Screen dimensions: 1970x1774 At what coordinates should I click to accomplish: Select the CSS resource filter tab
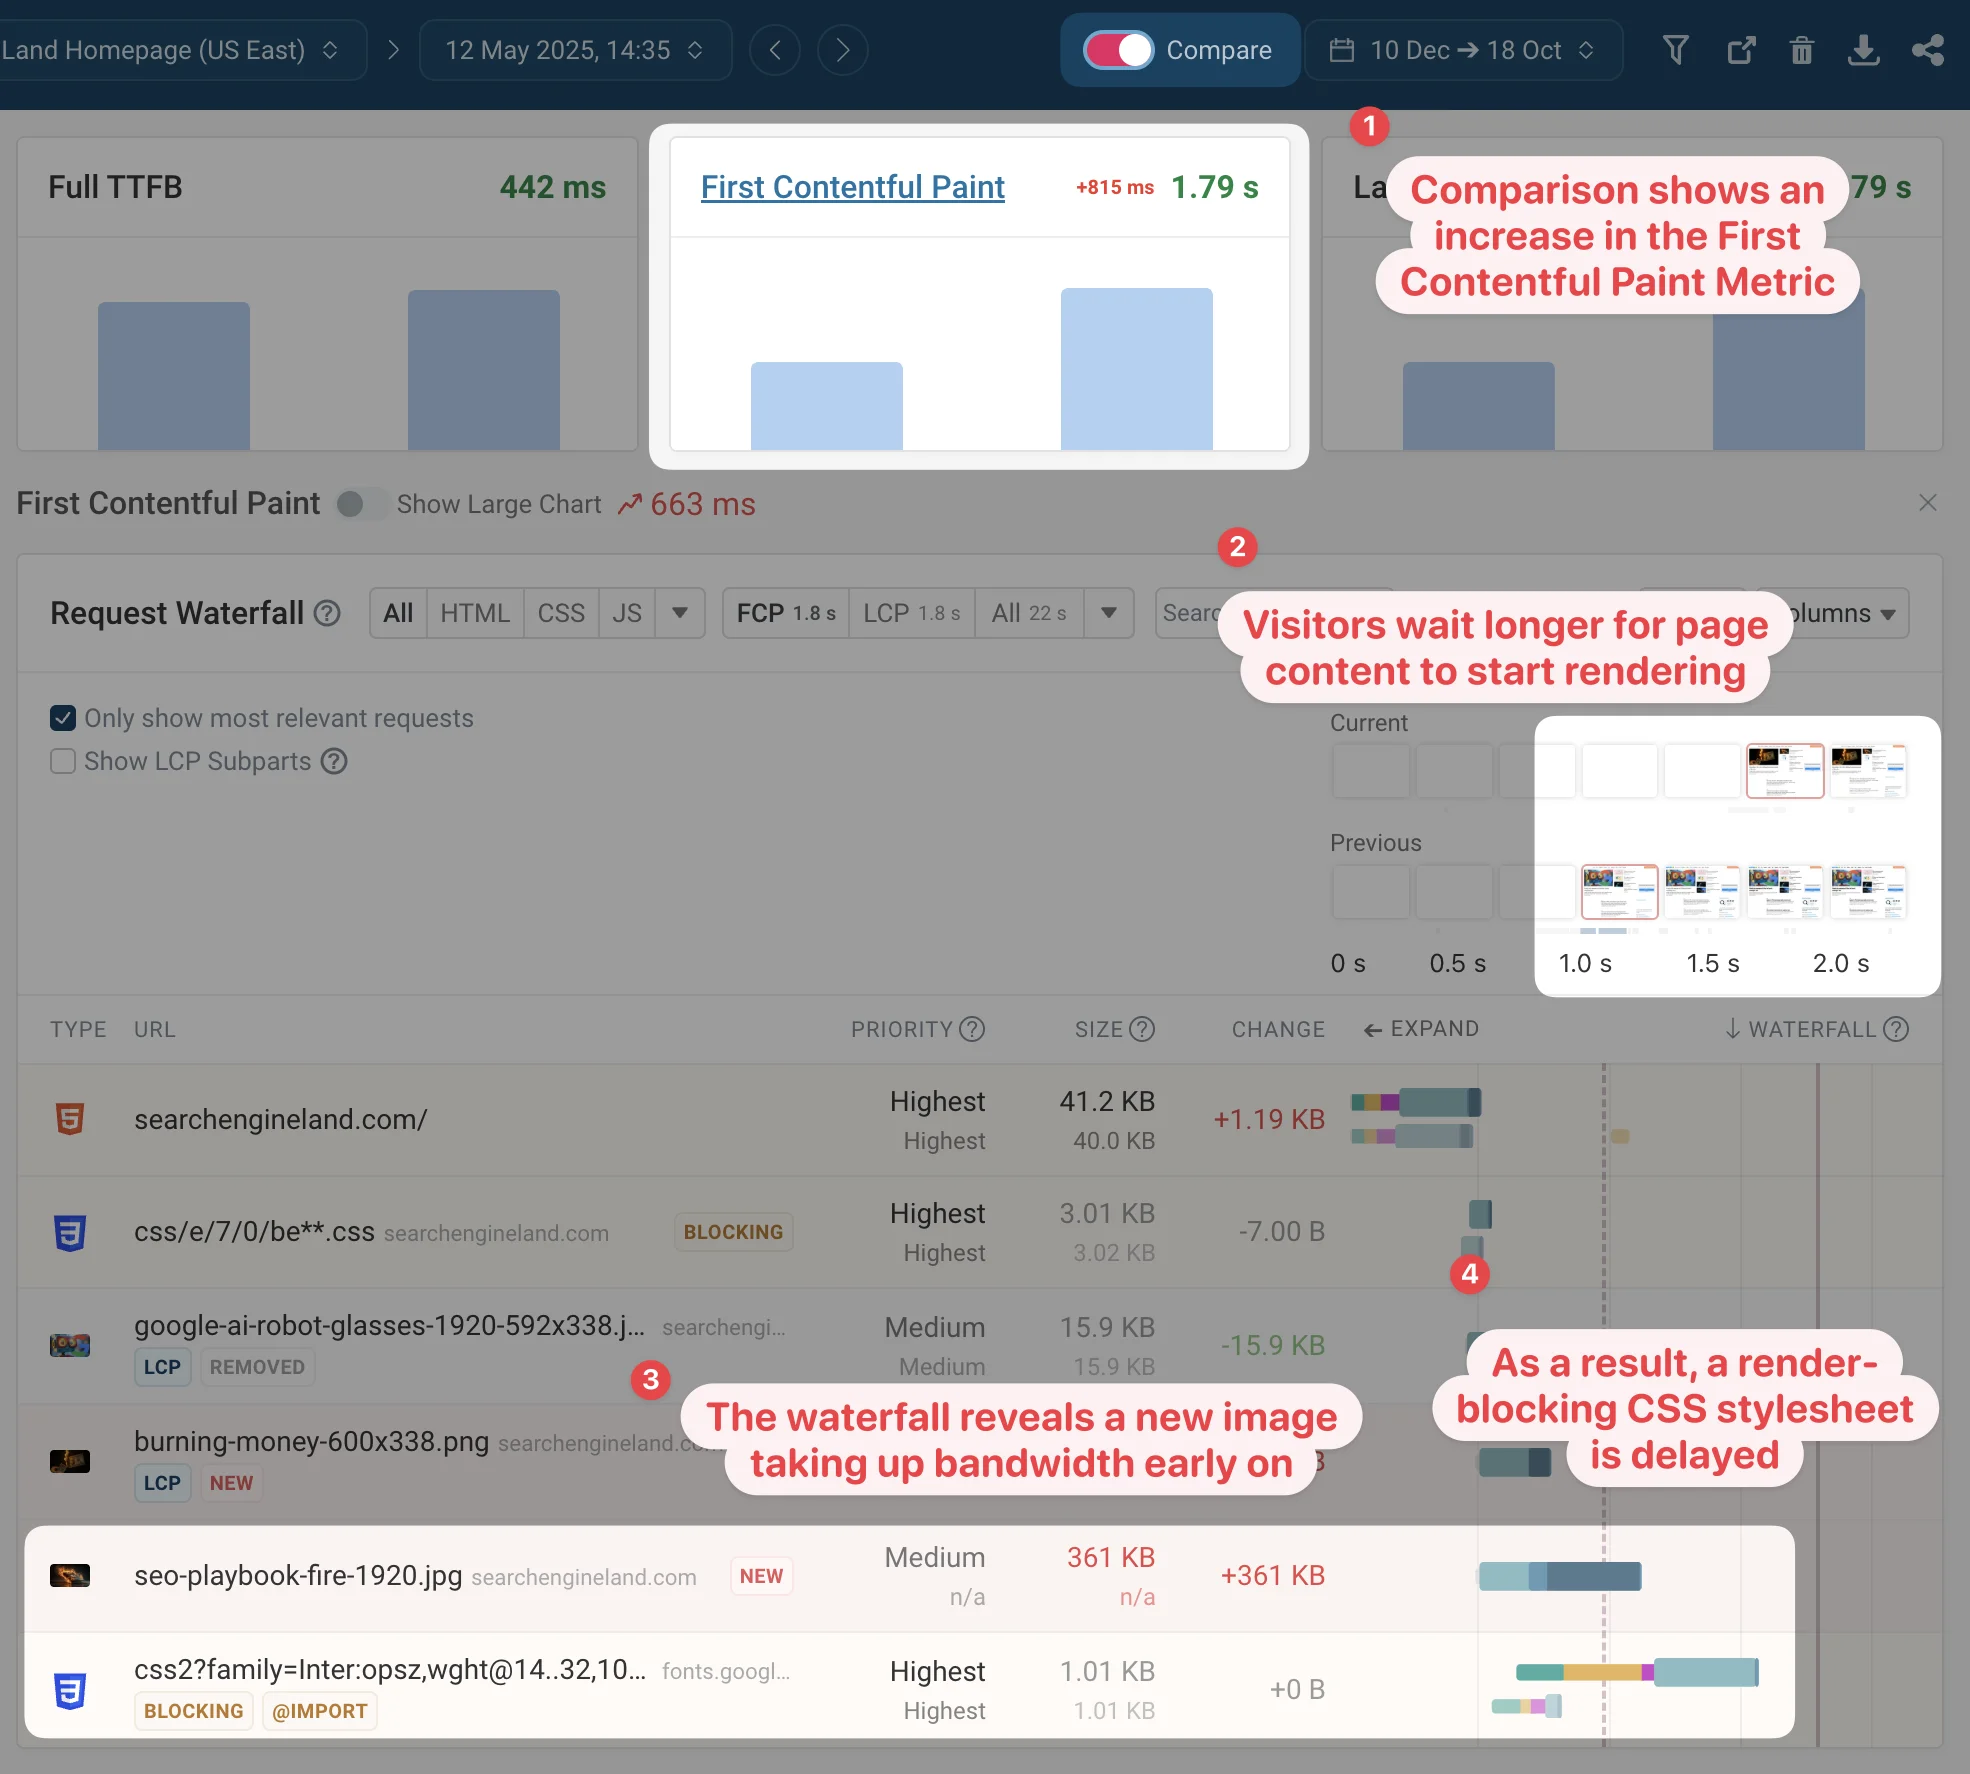(x=560, y=613)
